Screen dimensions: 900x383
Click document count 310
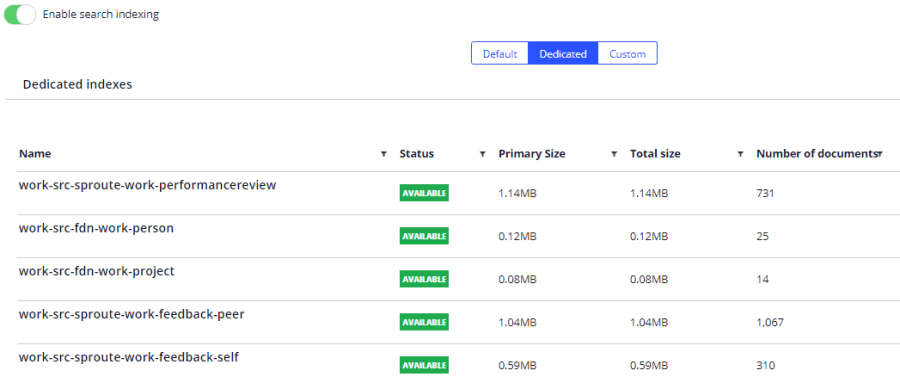[x=766, y=366]
